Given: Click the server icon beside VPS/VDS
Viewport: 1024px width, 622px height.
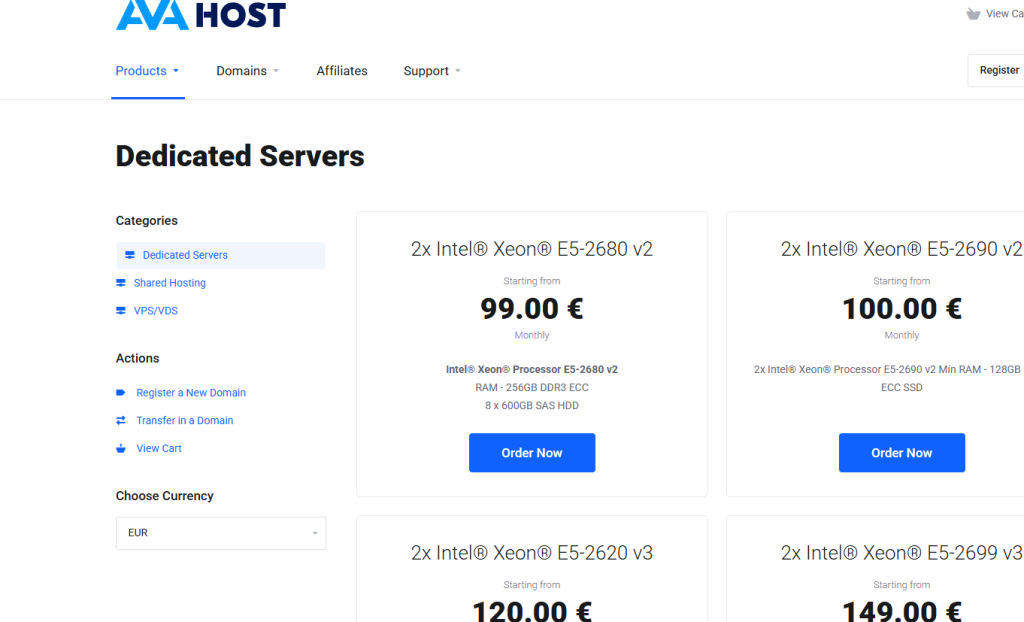Looking at the screenshot, I should (x=121, y=311).
